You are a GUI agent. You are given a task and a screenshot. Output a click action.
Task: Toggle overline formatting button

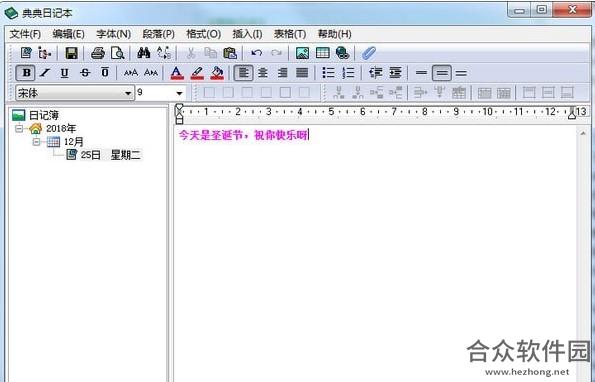pyautogui.click(x=105, y=72)
